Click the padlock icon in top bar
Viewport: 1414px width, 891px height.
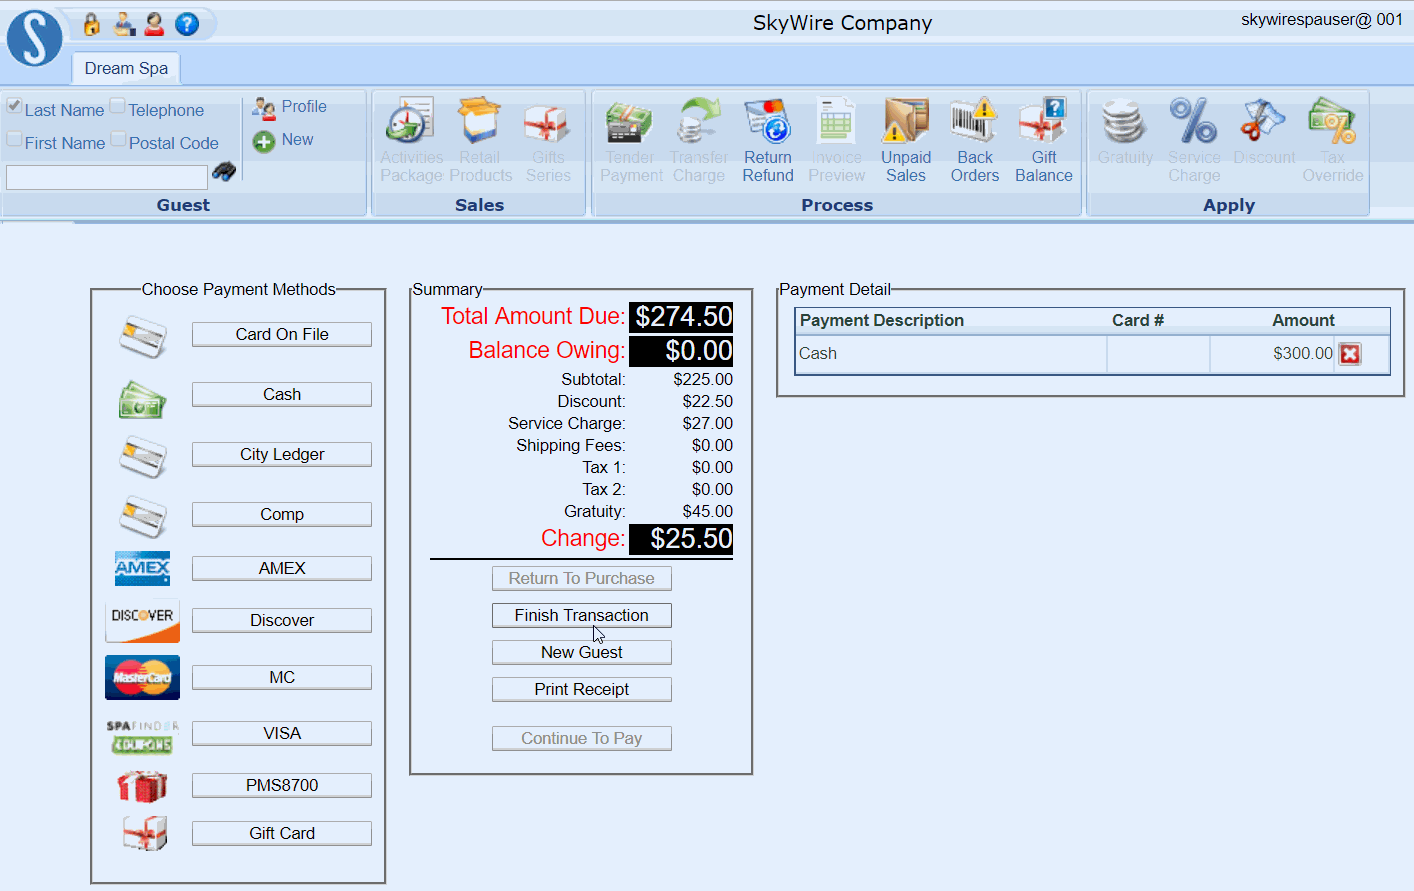pyautogui.click(x=92, y=24)
